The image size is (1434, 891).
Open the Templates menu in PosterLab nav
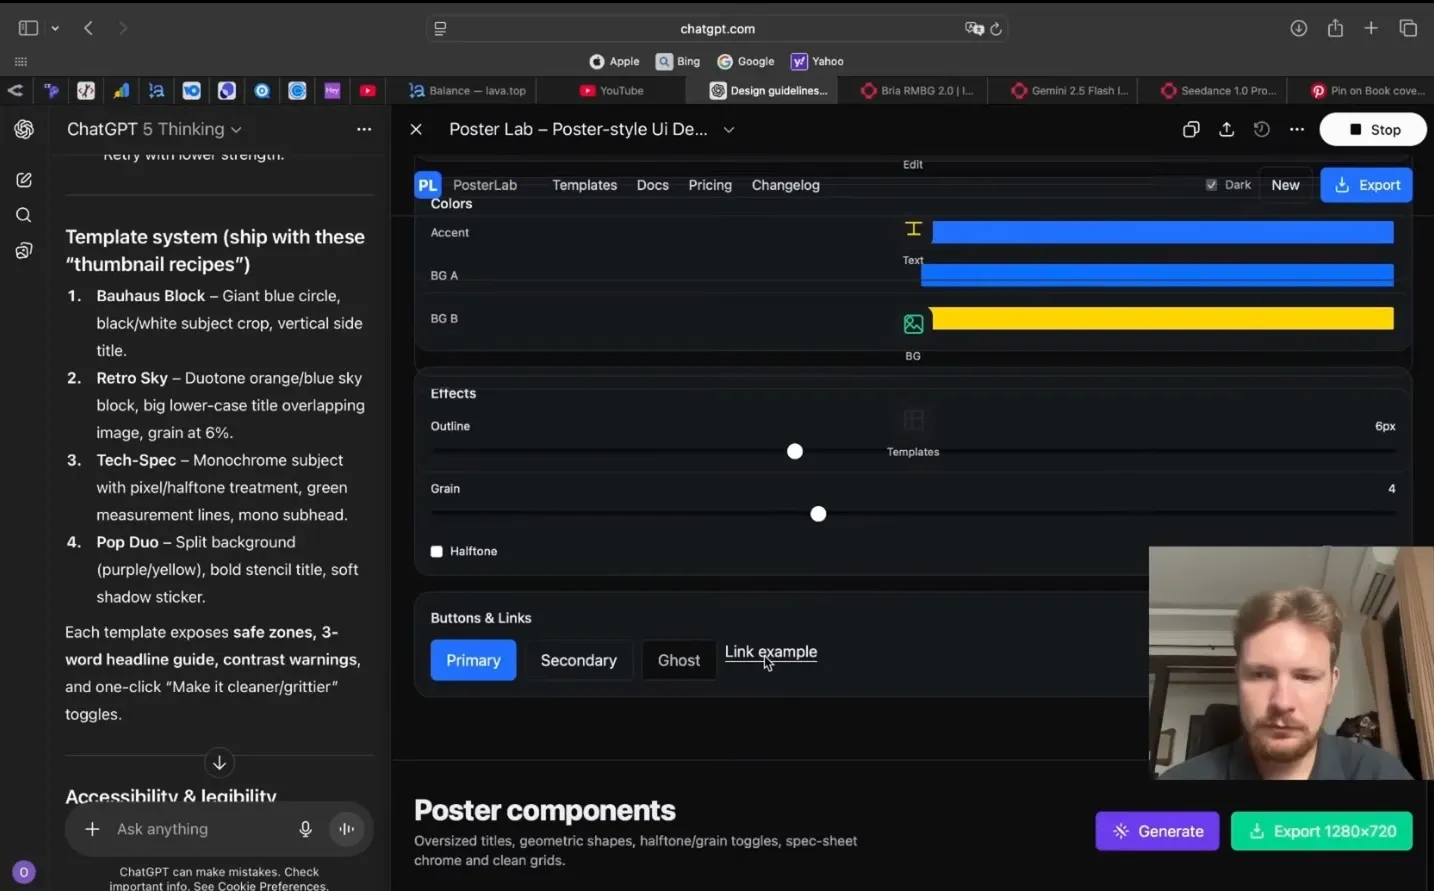click(x=584, y=185)
